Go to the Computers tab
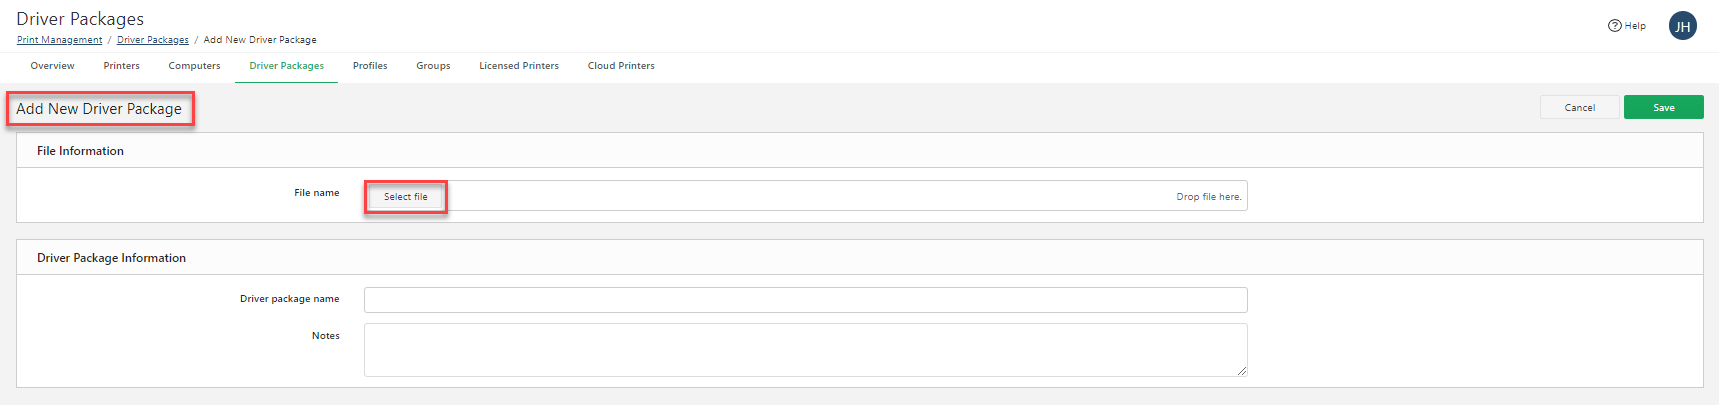 194,66
